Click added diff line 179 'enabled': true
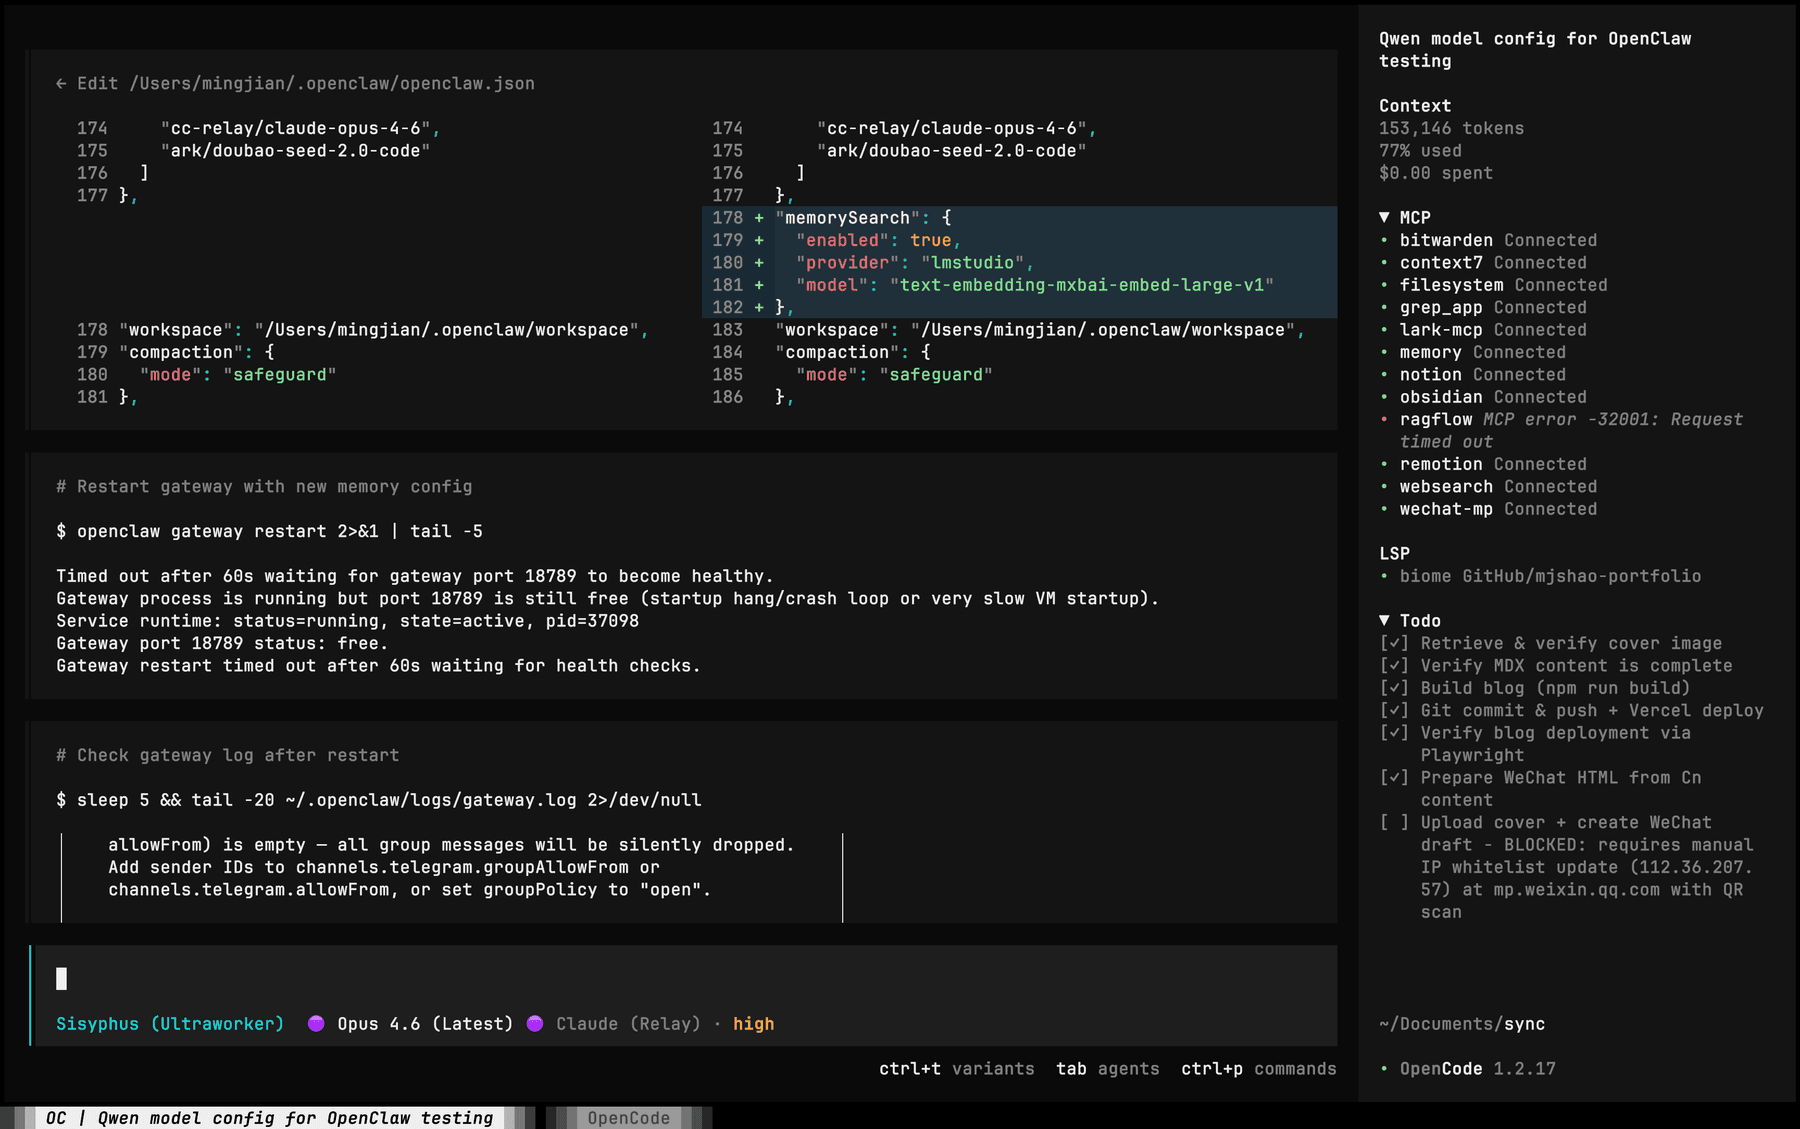1800x1129 pixels. coord(1020,241)
